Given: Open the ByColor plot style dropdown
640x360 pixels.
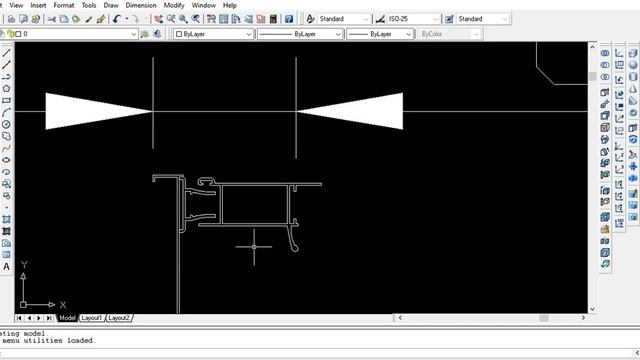Looking at the screenshot, I should 476,34.
